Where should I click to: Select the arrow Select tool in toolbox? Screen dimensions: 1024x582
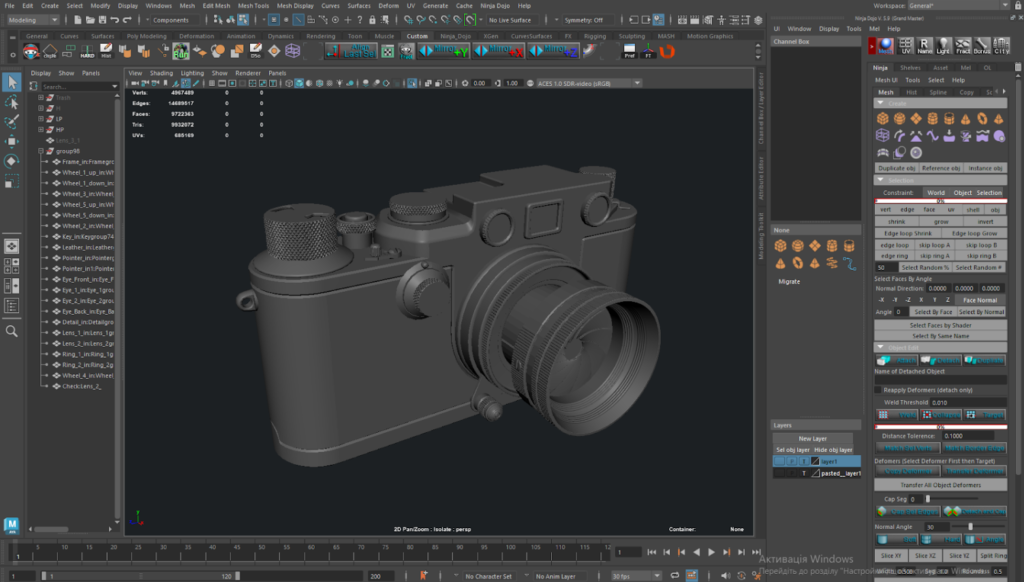11,82
